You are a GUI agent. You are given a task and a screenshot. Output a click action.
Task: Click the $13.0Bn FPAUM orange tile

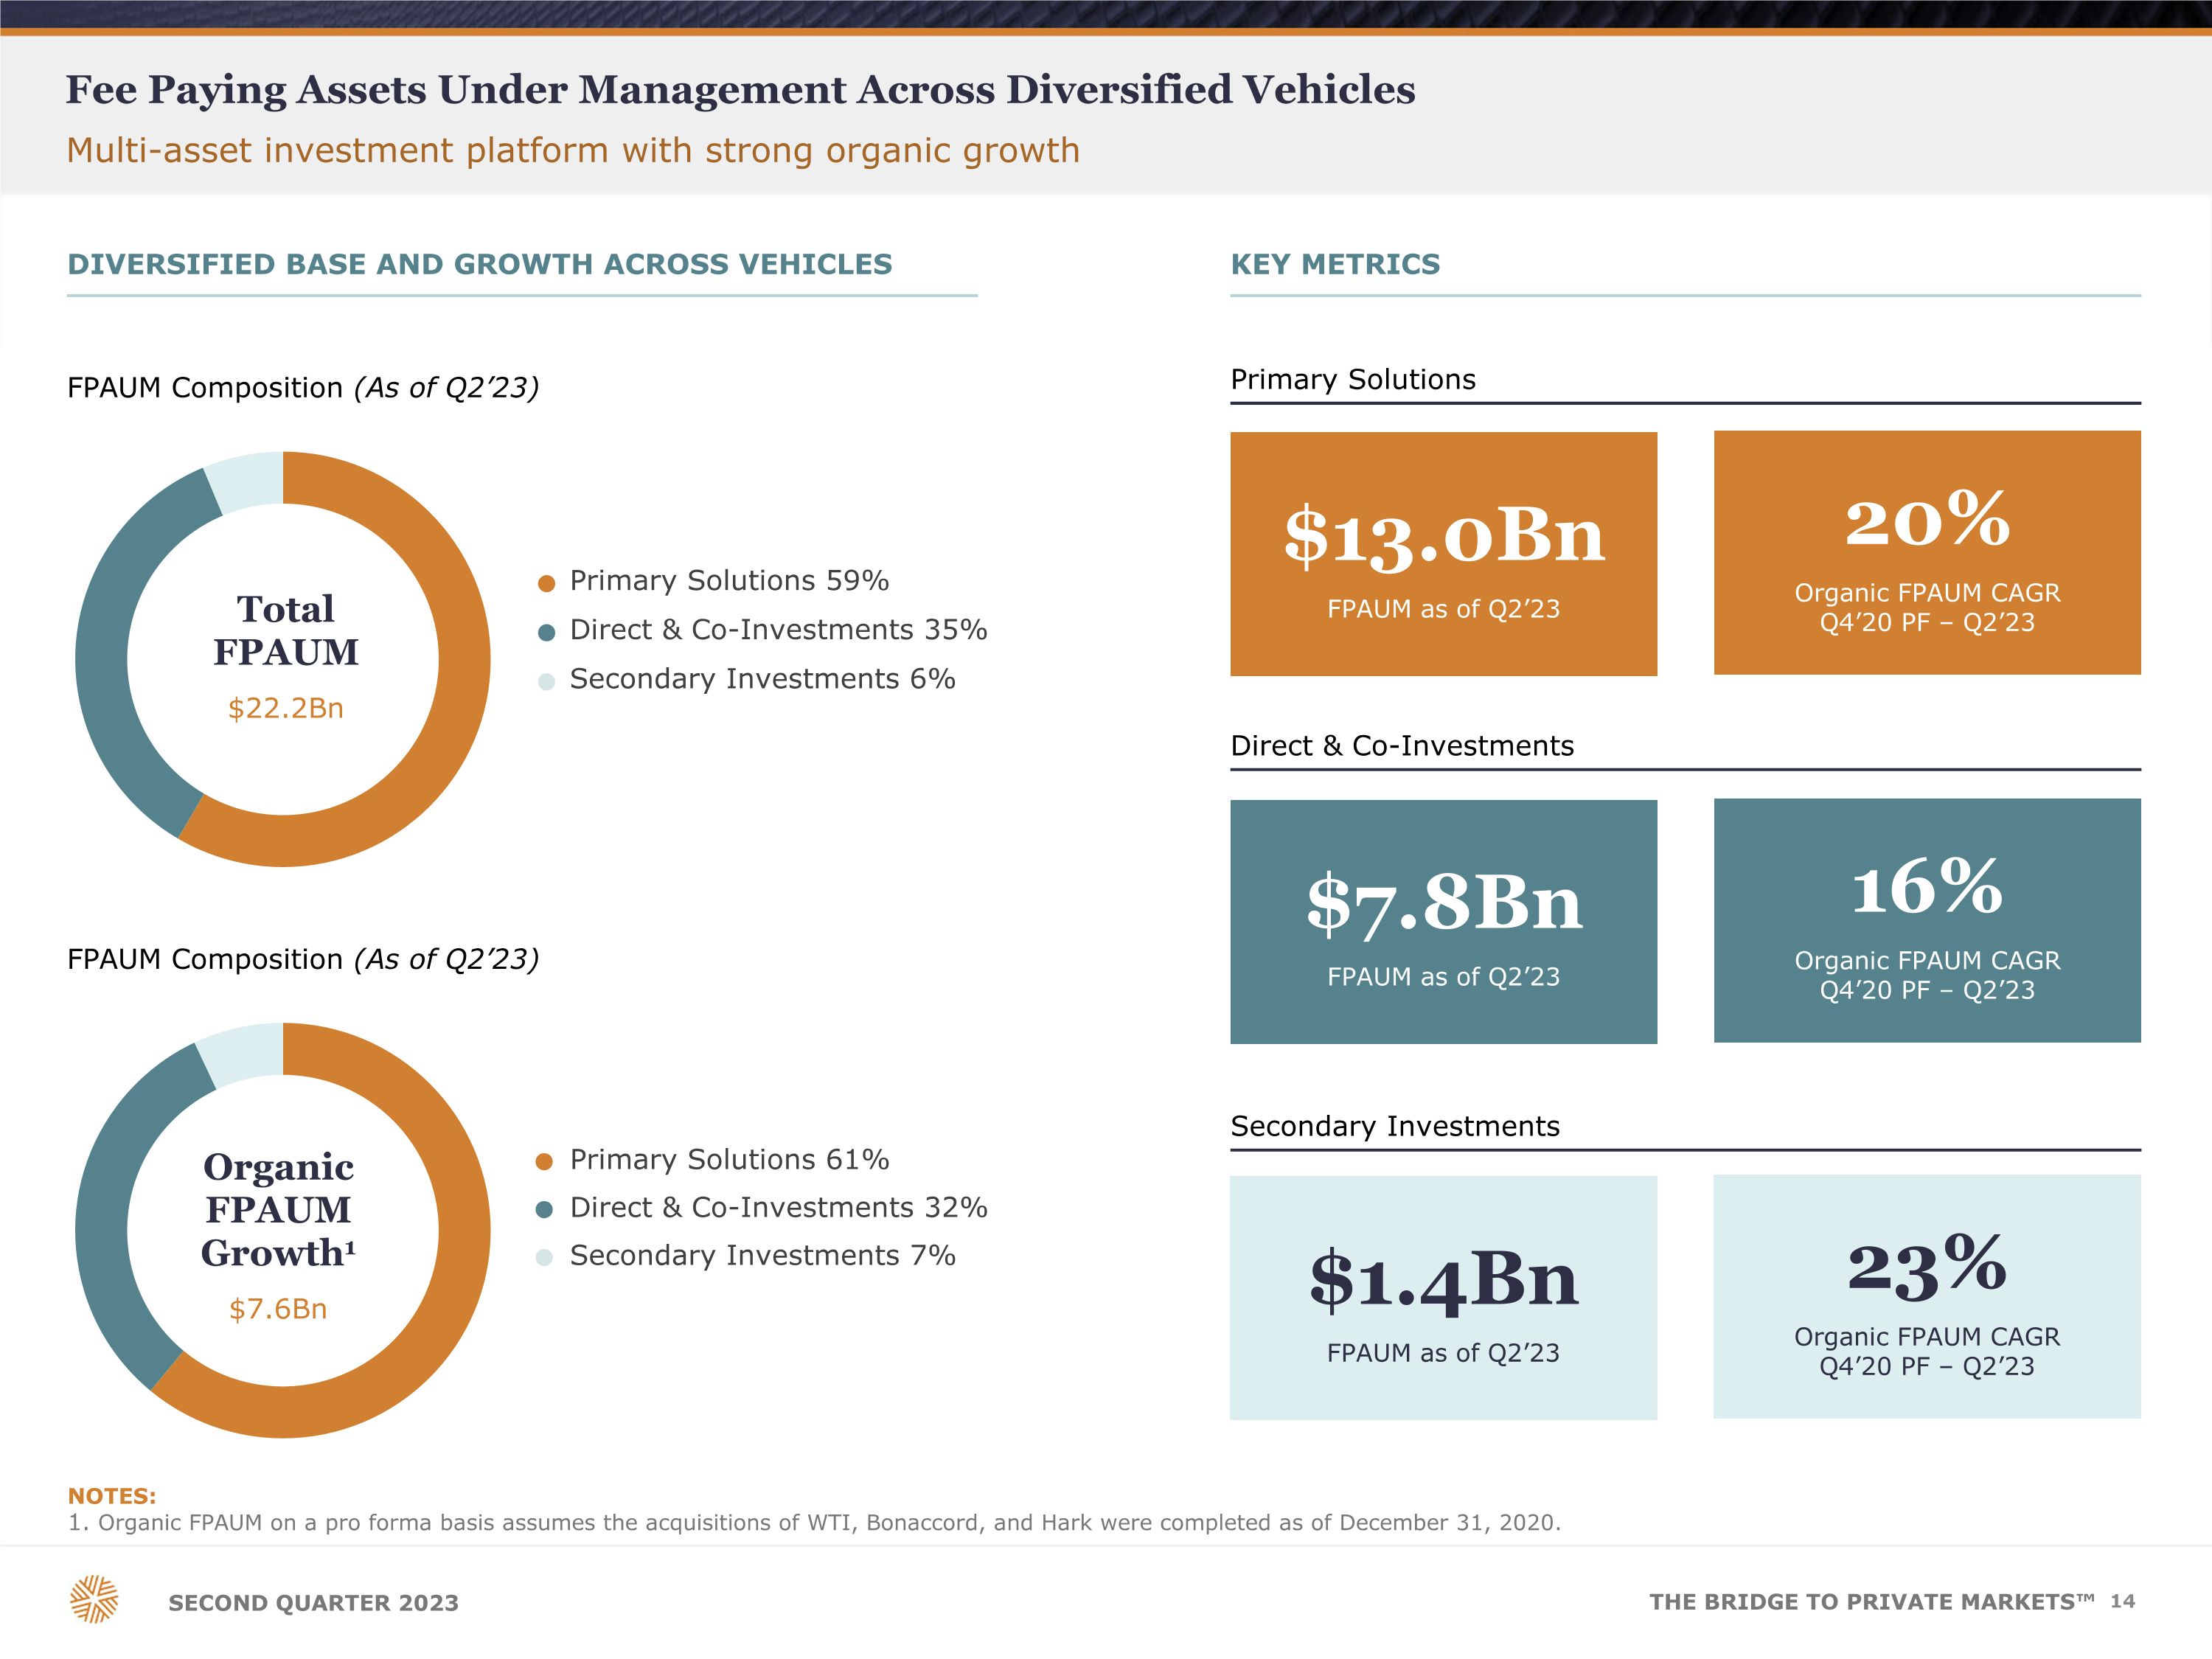click(1443, 554)
